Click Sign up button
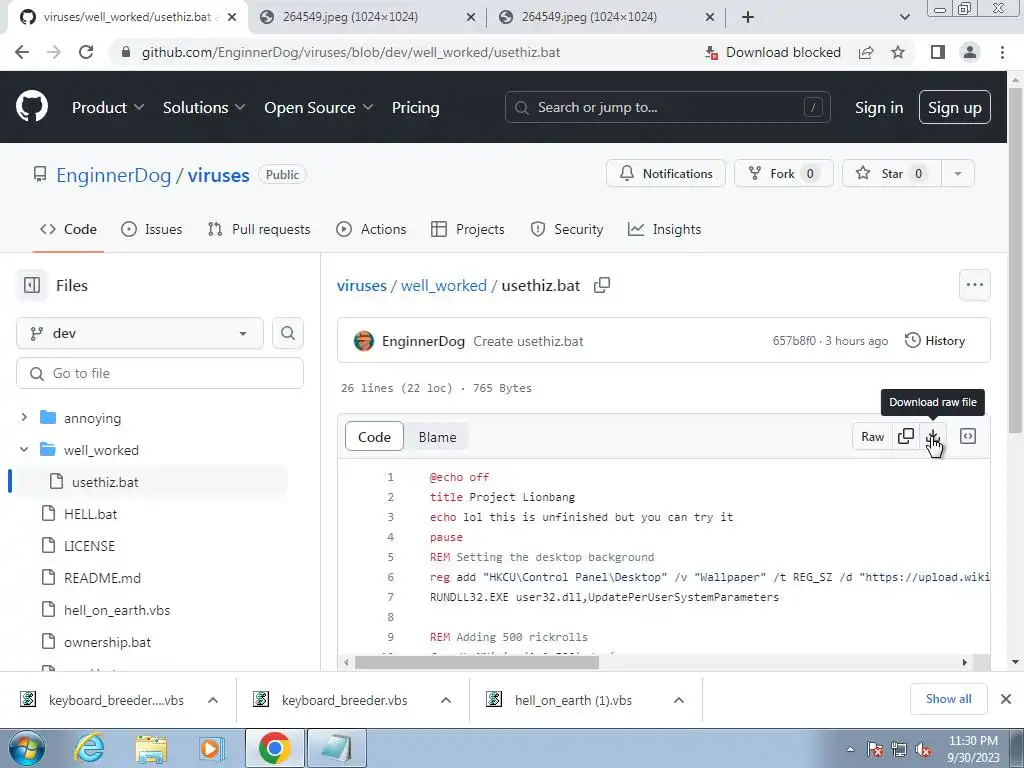 point(954,107)
